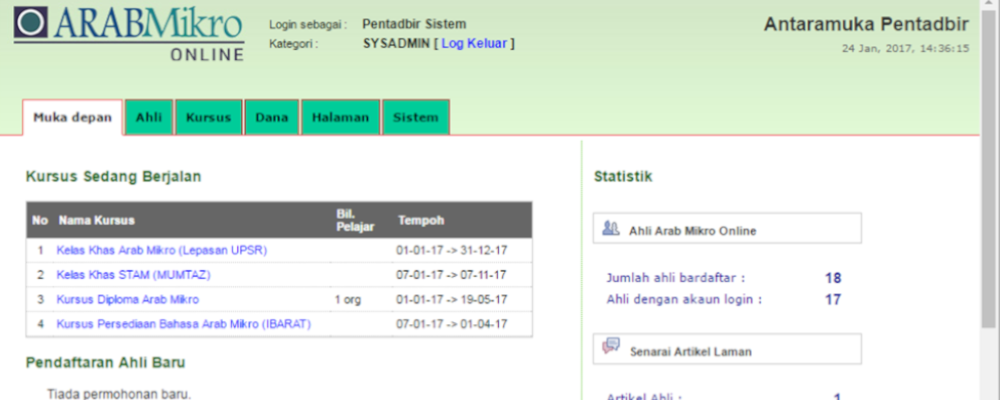Open Kelas Khas STAM (MUMTAZ) course
This screenshot has height=400, width=1000.
[133, 274]
